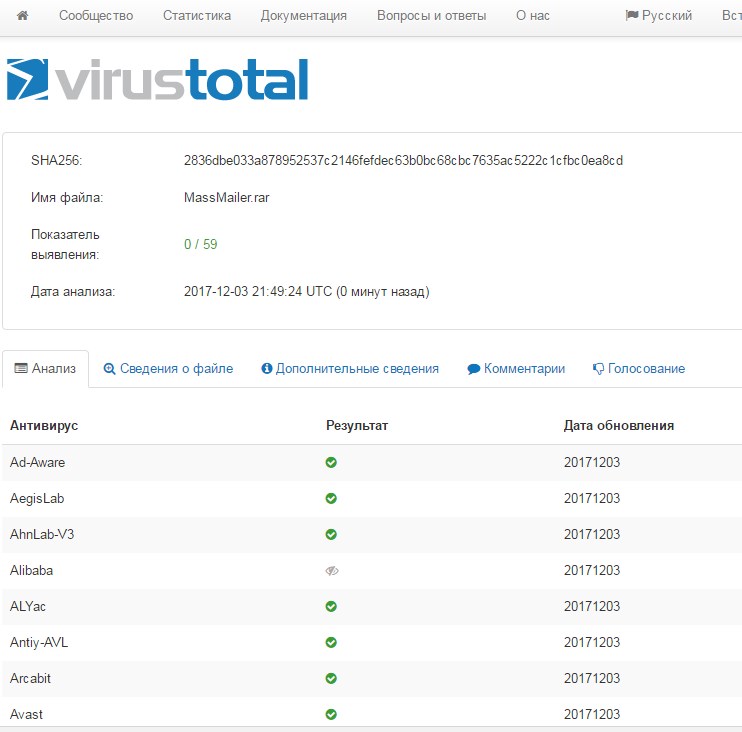
Task: Open the О нас link
Action: click(x=532, y=16)
